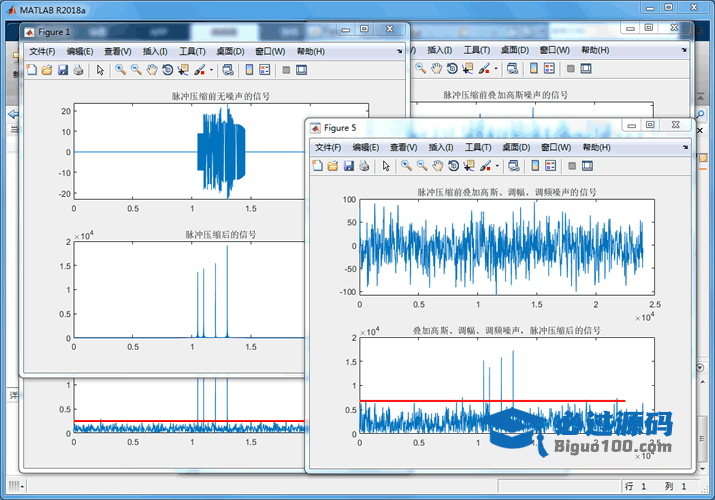
Task: Click the "列 1" status bar field
Action: click(675, 486)
